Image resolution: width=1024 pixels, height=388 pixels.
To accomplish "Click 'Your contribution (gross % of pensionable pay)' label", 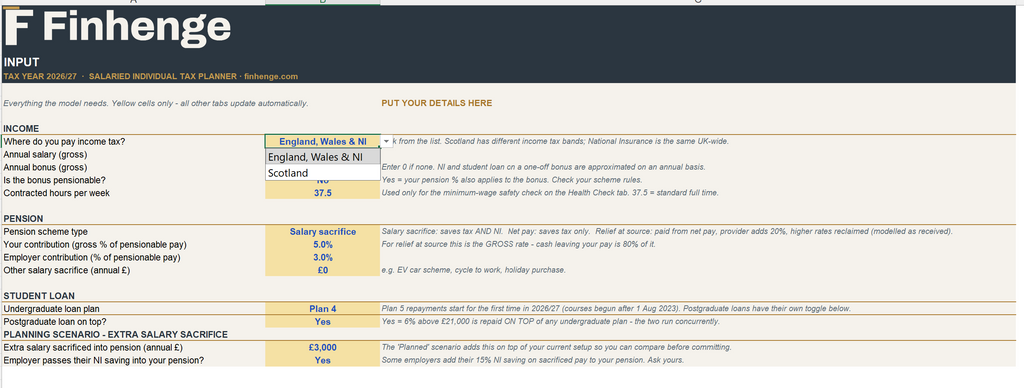I will pos(95,244).
